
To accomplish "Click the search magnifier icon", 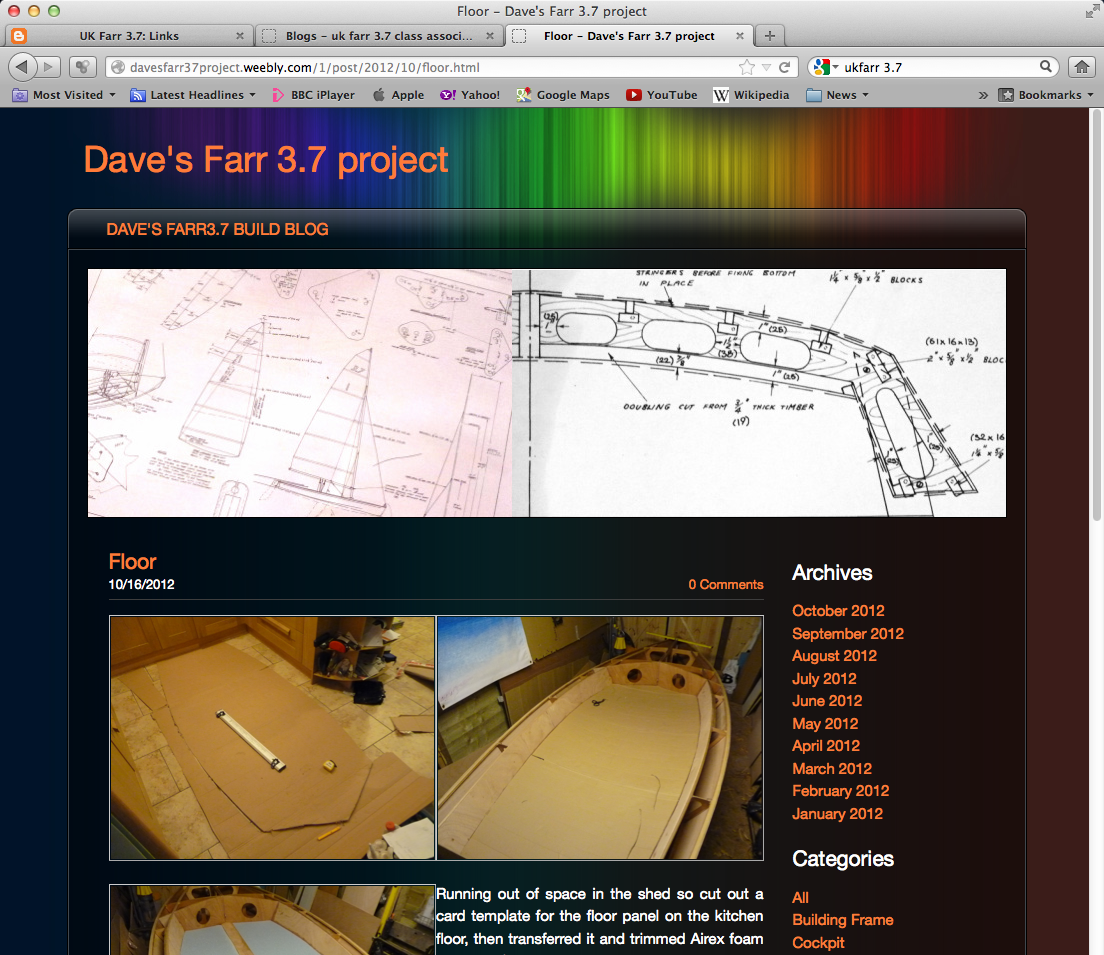I will click(x=1046, y=67).
